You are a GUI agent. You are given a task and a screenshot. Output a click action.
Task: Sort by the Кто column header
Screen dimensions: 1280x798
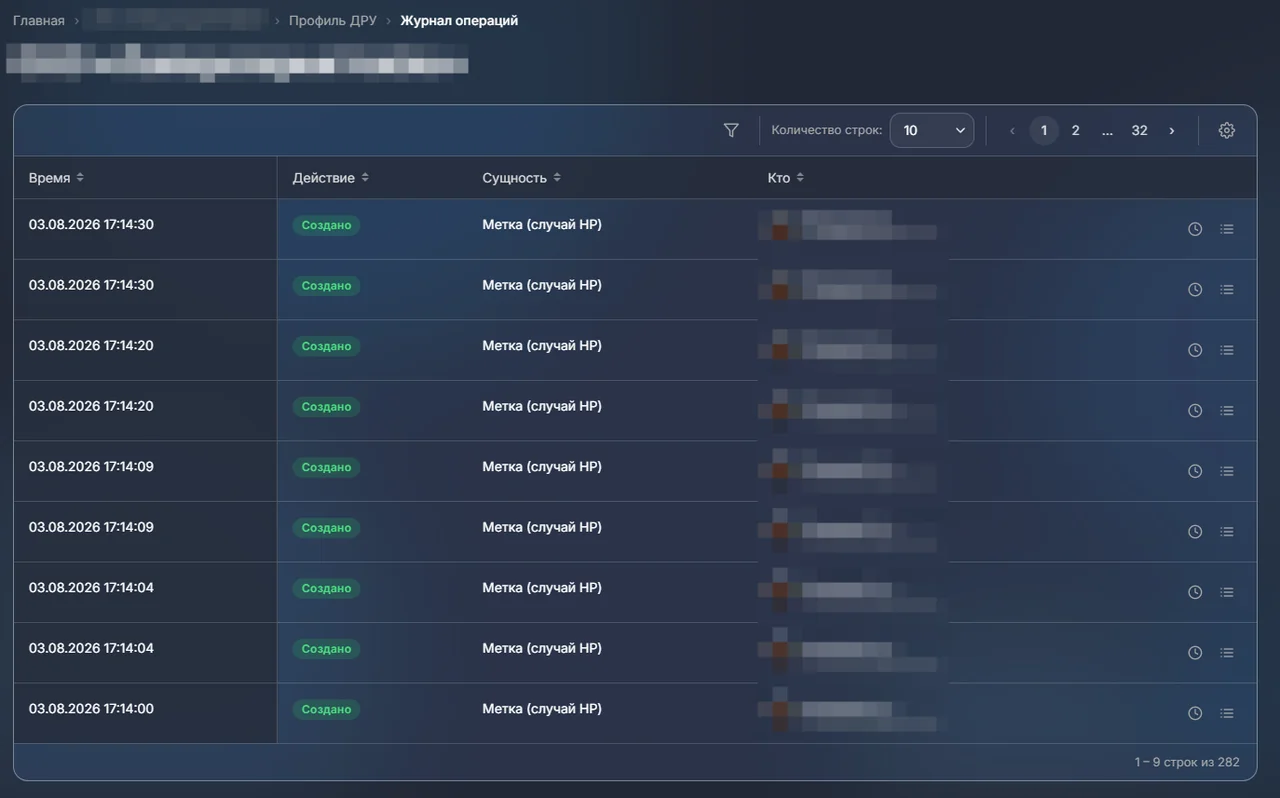coord(786,178)
